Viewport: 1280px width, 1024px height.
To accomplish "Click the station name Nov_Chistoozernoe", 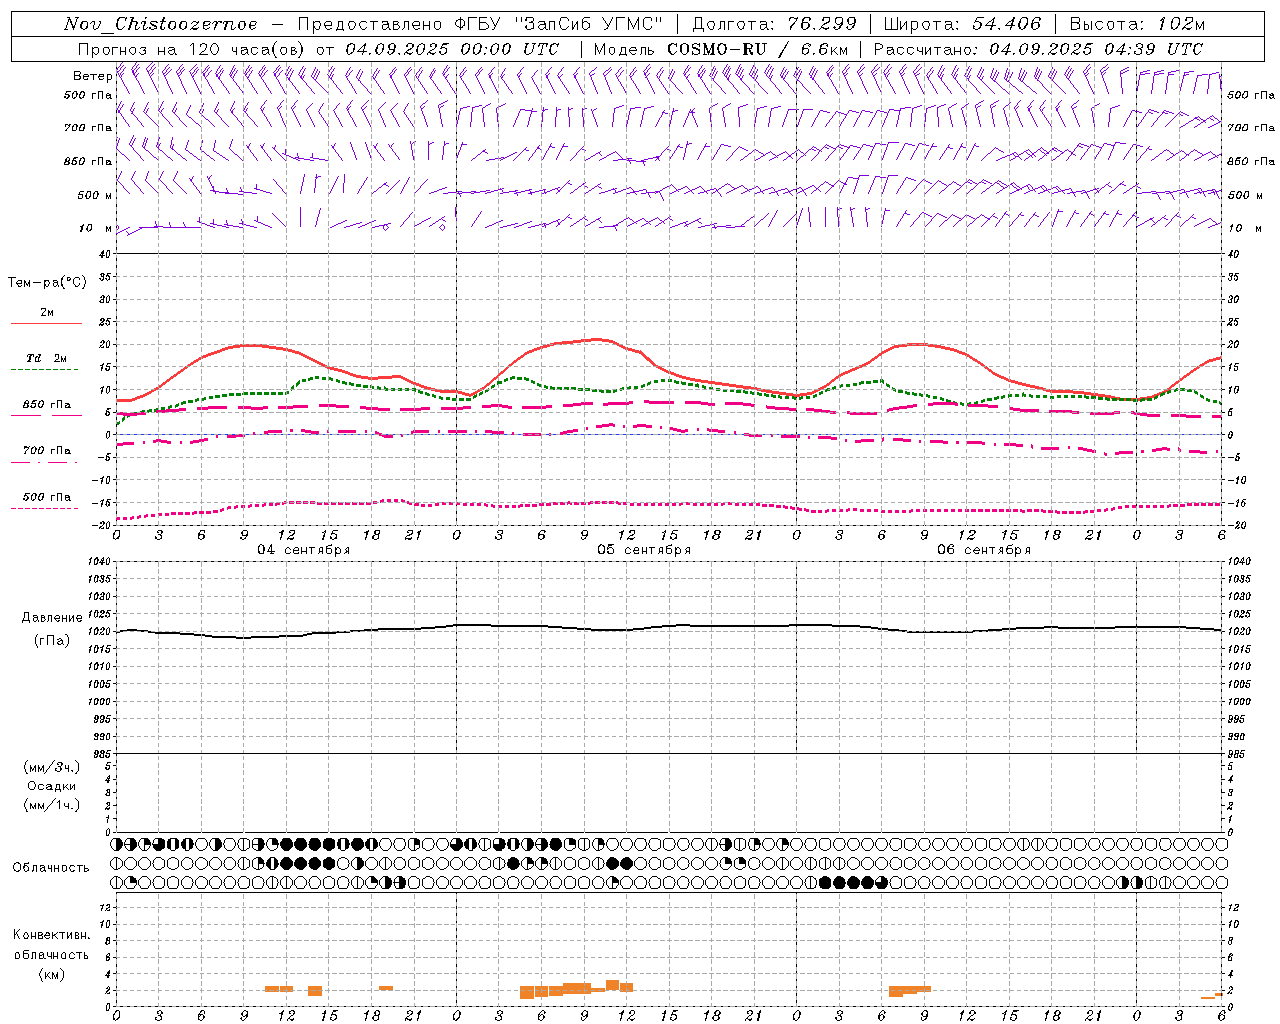I will [x=161, y=24].
